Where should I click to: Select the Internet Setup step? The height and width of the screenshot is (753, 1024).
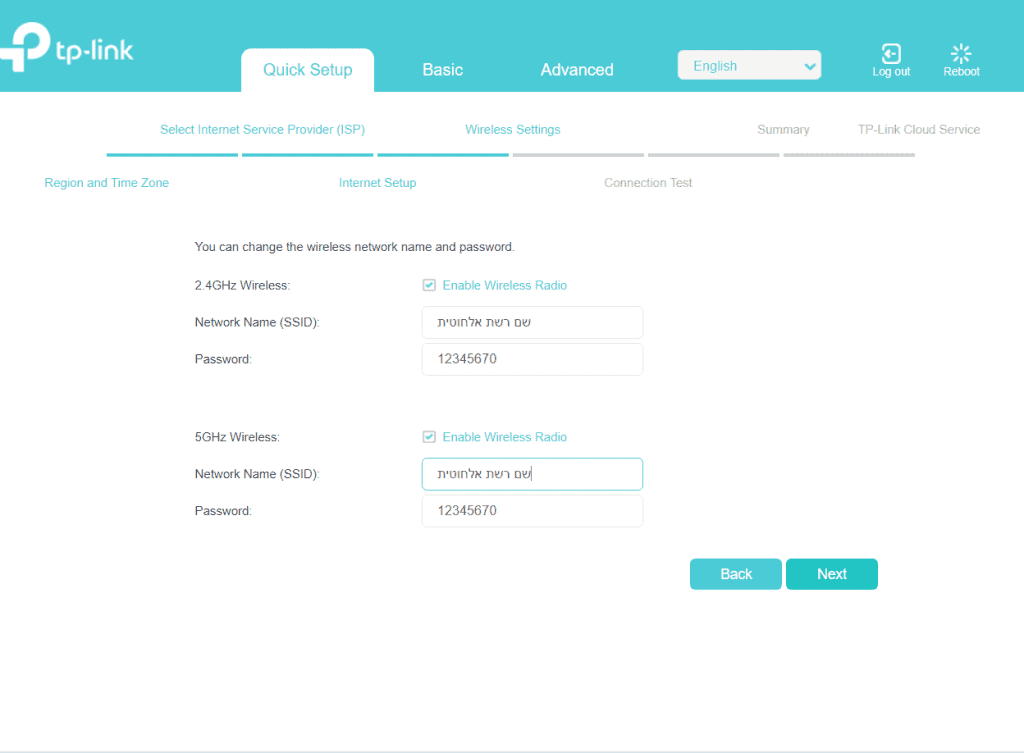(377, 183)
